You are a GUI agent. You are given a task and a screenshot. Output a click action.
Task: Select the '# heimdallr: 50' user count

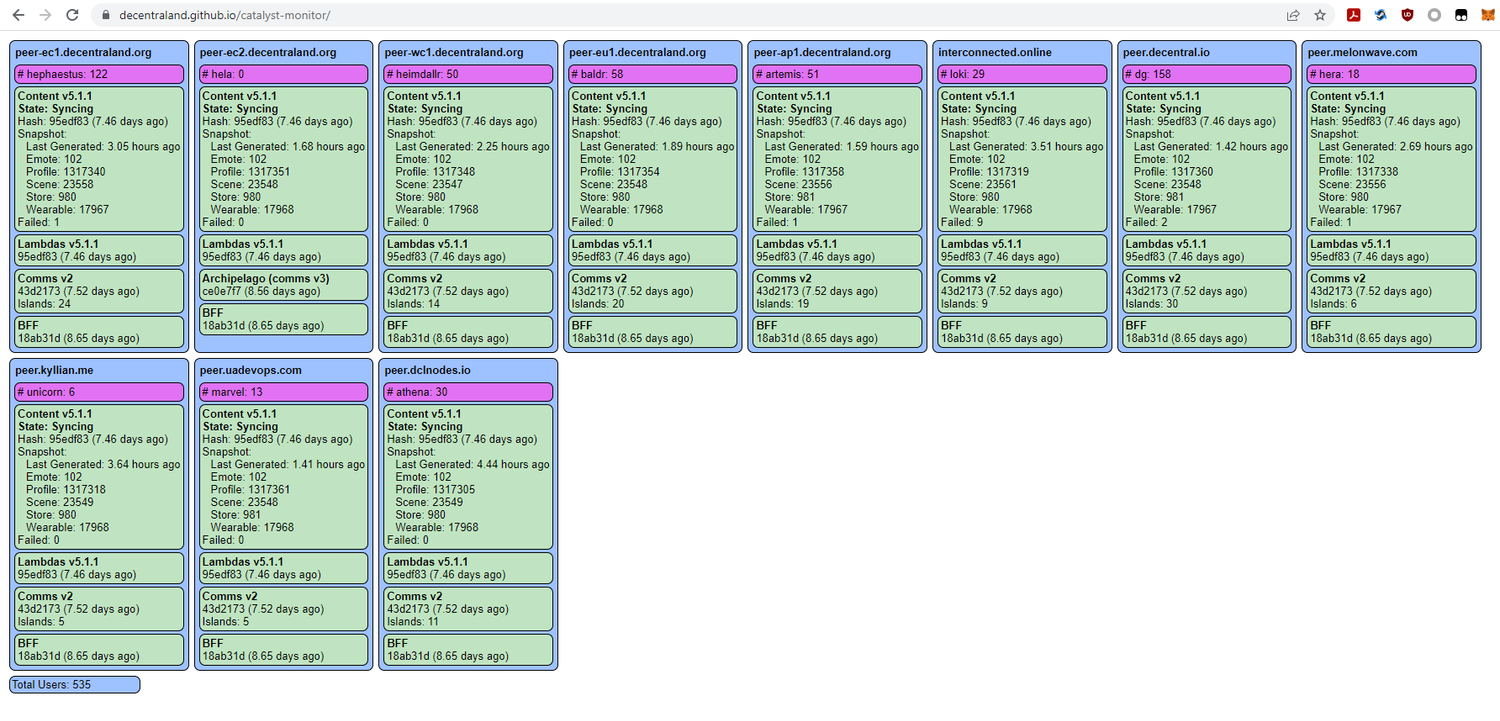(x=468, y=74)
